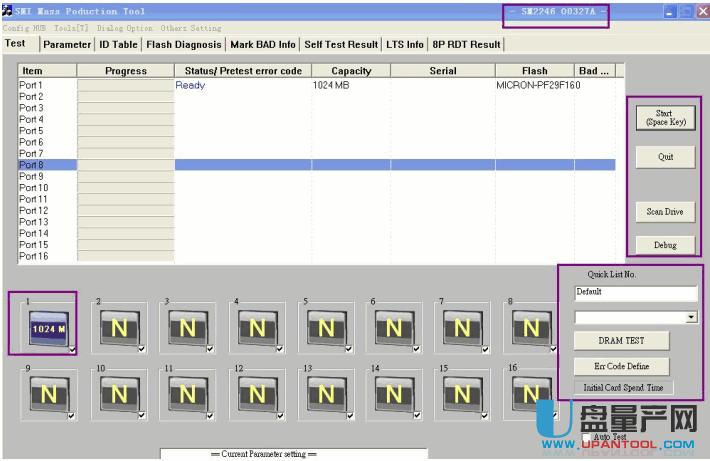Viewport: 710px width, 461px height.
Task: Toggle the checkbox under port 1 icon
Action: point(72,348)
